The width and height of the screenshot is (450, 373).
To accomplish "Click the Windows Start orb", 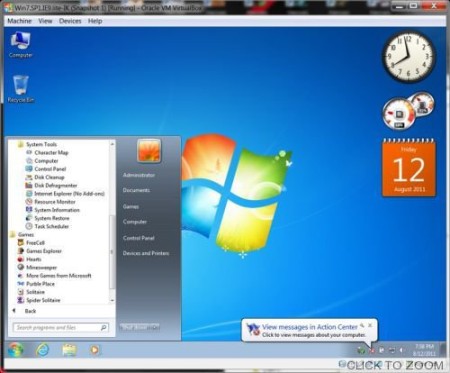I will click(16, 350).
